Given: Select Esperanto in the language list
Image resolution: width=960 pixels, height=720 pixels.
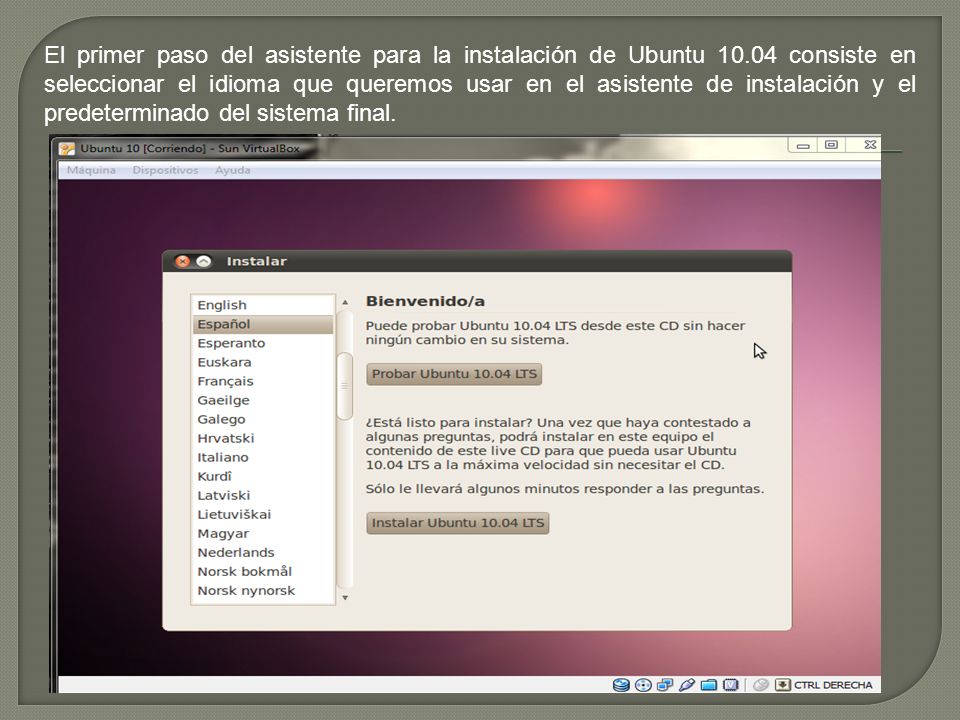Looking at the screenshot, I should tap(263, 343).
